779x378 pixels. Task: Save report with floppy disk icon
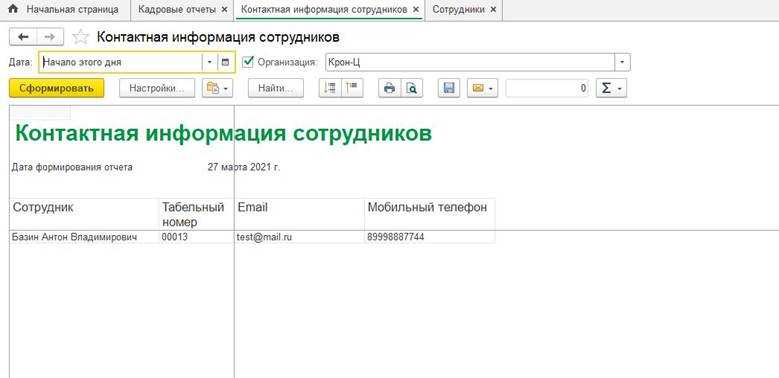click(x=449, y=88)
